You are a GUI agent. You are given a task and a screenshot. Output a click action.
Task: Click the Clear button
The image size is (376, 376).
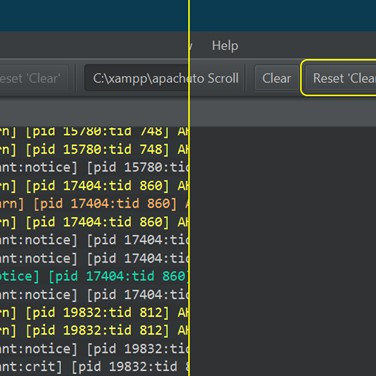click(276, 78)
